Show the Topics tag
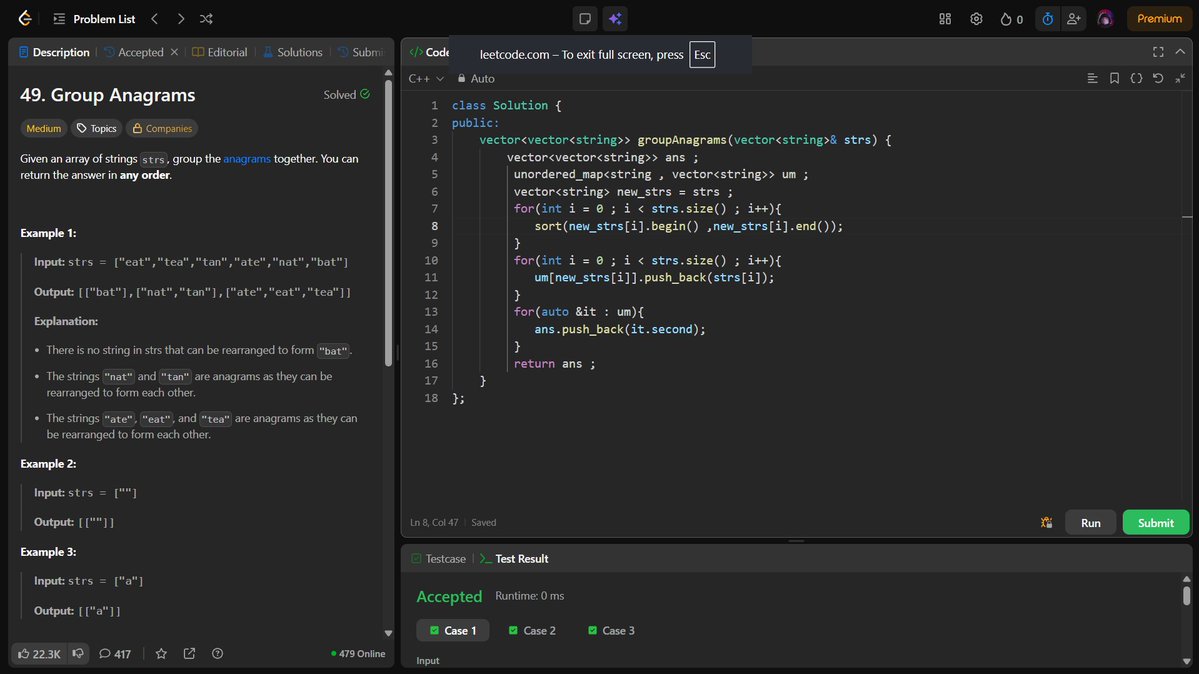Screen dimensions: 1199x674 click(x=97, y=129)
